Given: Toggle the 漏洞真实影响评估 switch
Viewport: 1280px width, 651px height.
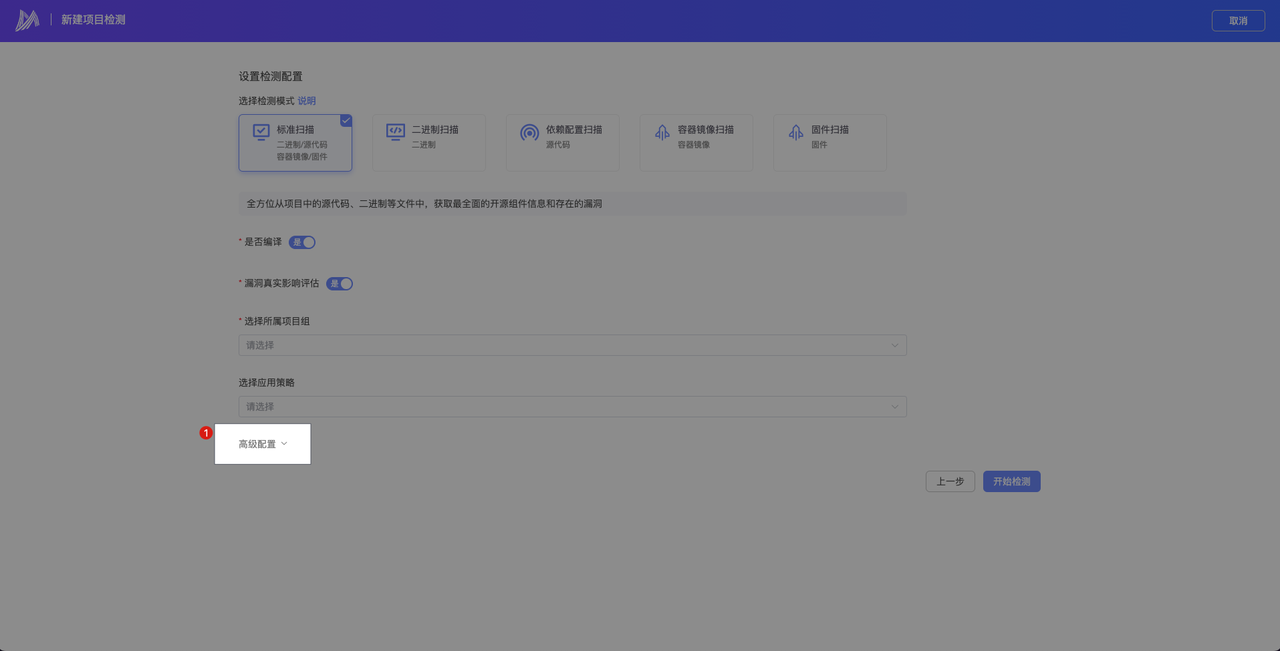Looking at the screenshot, I should 340,283.
